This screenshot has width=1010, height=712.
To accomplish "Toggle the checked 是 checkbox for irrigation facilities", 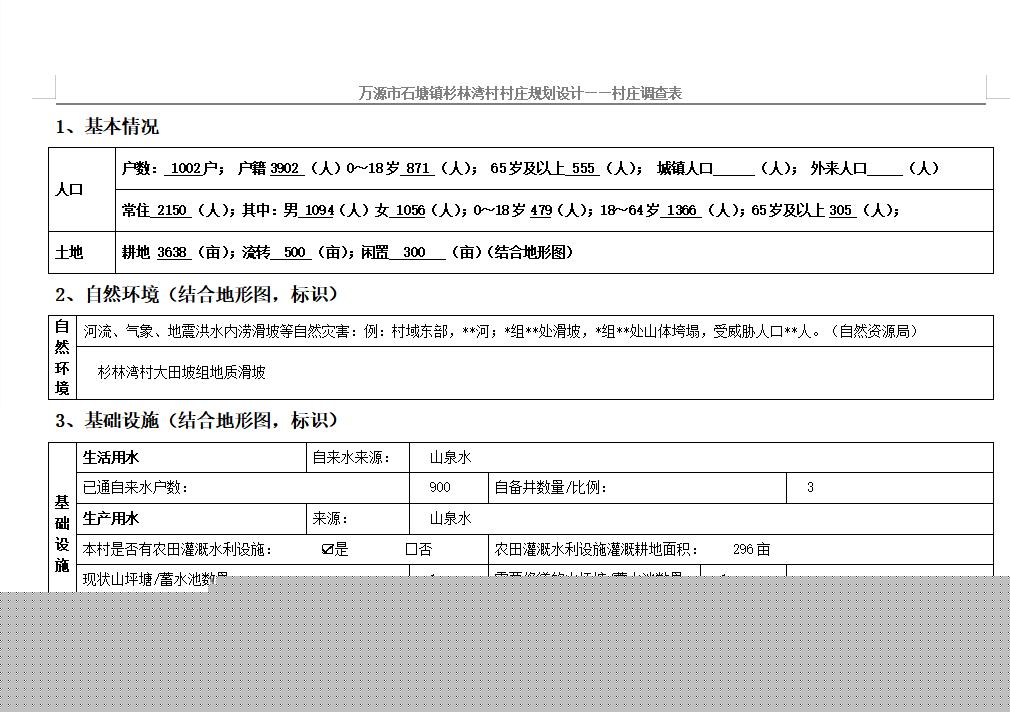I will point(327,549).
